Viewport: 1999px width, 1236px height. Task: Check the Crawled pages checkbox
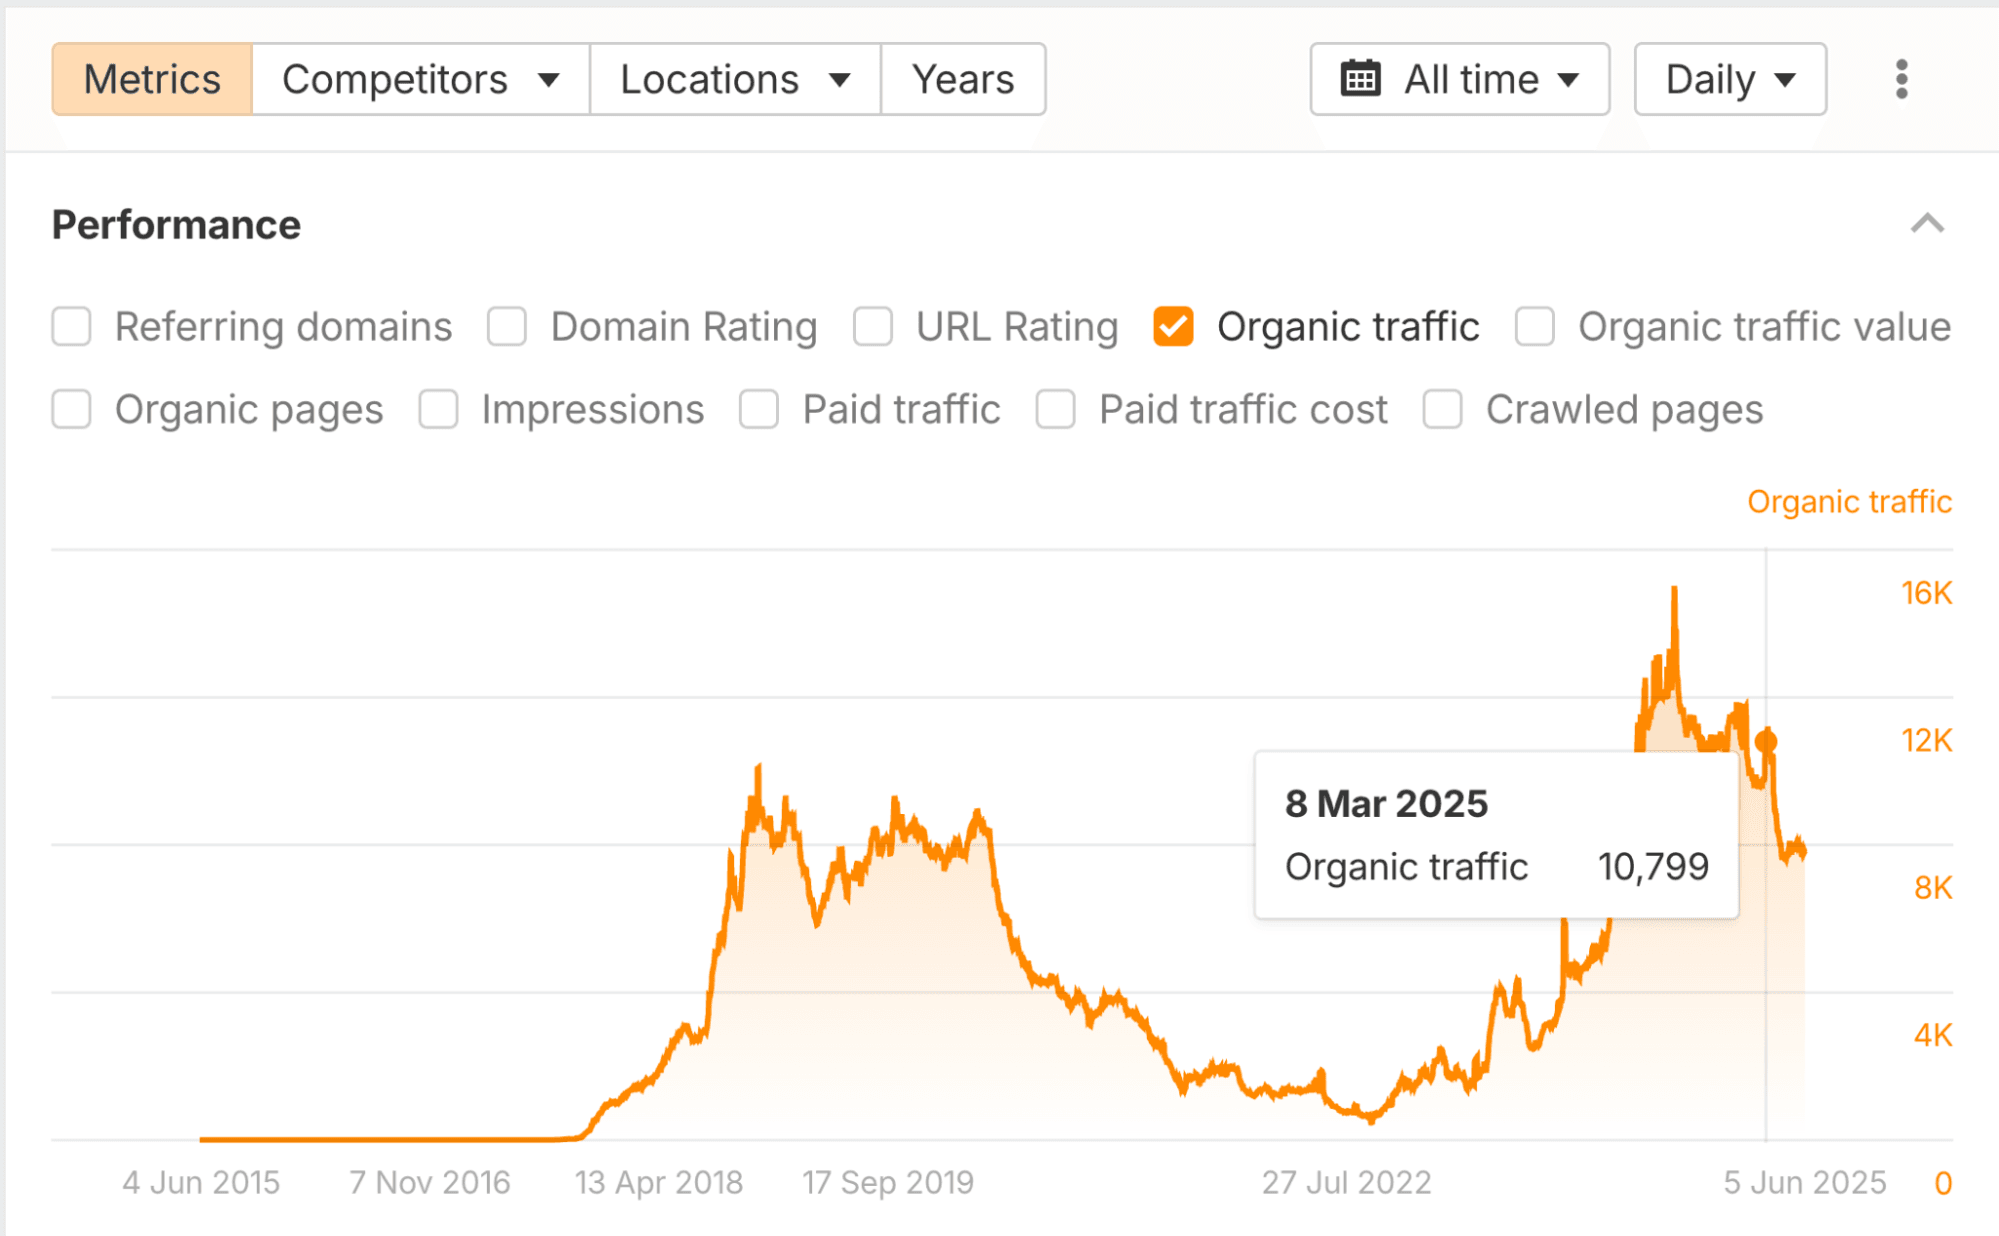pyautogui.click(x=1442, y=410)
